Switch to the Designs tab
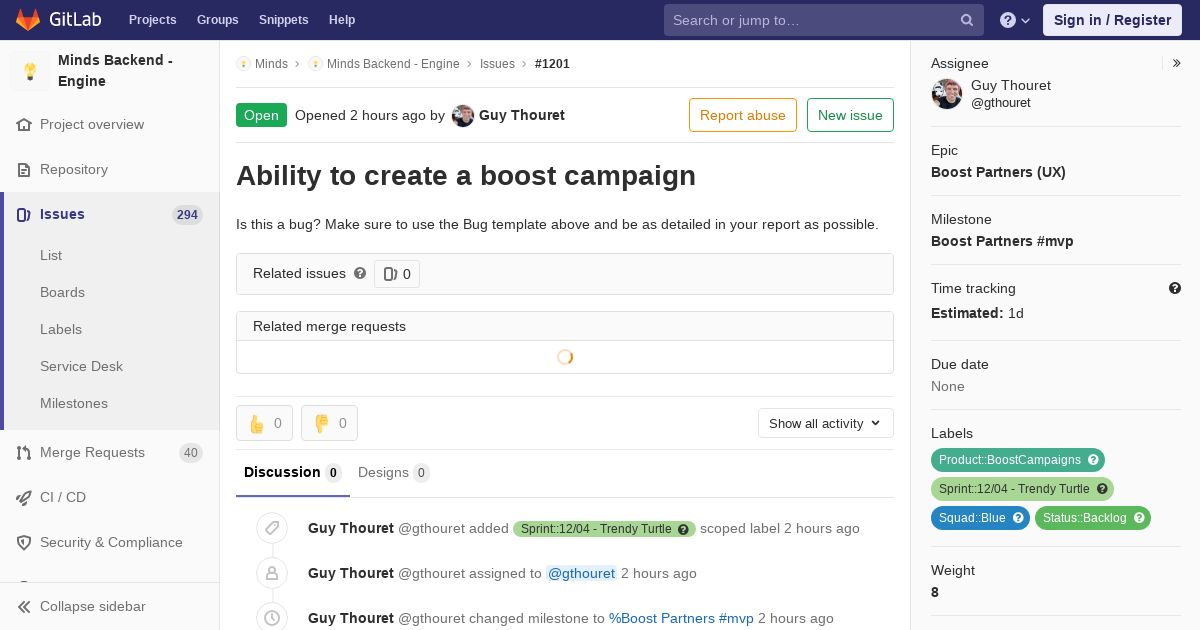 click(x=394, y=473)
